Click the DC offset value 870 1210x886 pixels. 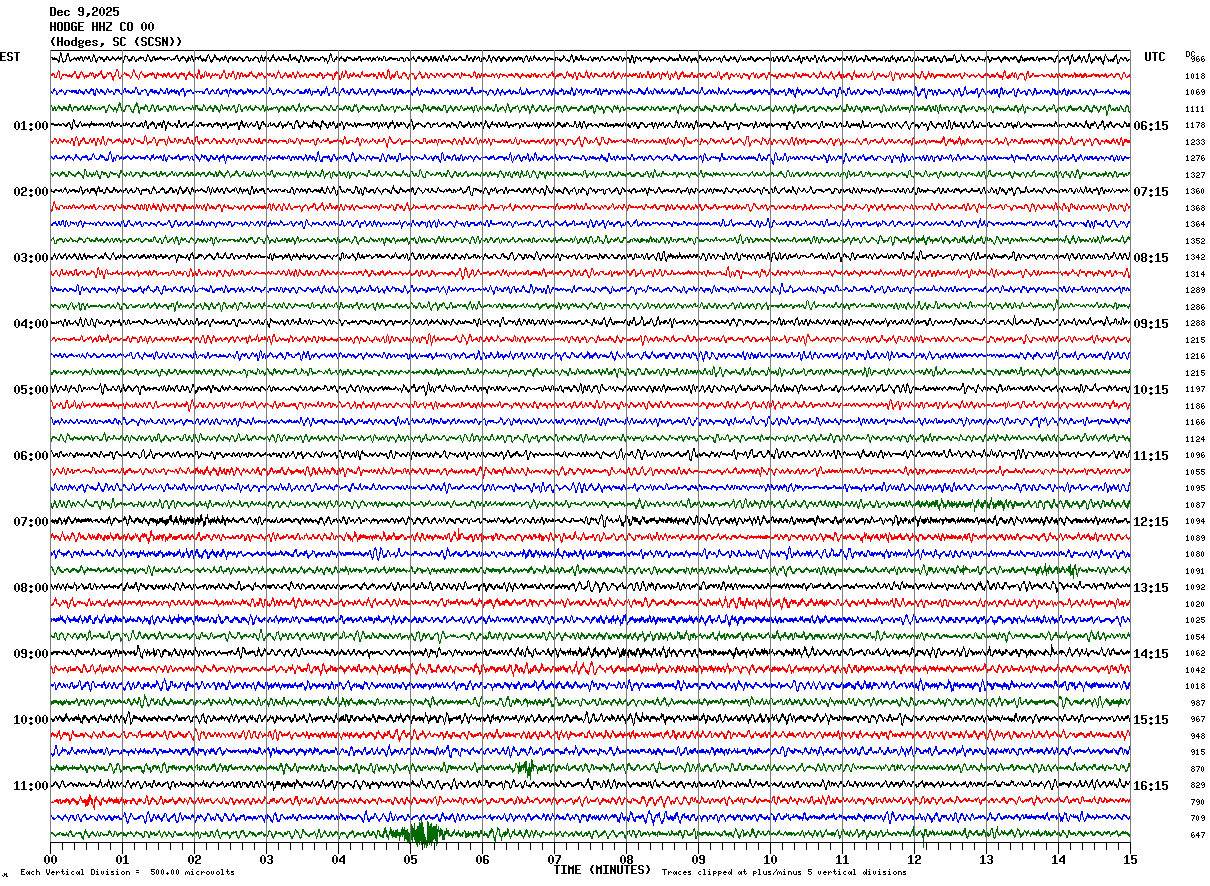(1198, 769)
